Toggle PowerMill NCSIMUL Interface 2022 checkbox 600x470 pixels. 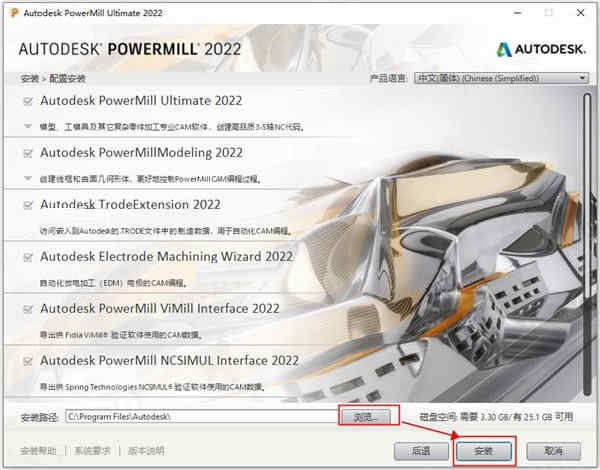[x=28, y=361]
